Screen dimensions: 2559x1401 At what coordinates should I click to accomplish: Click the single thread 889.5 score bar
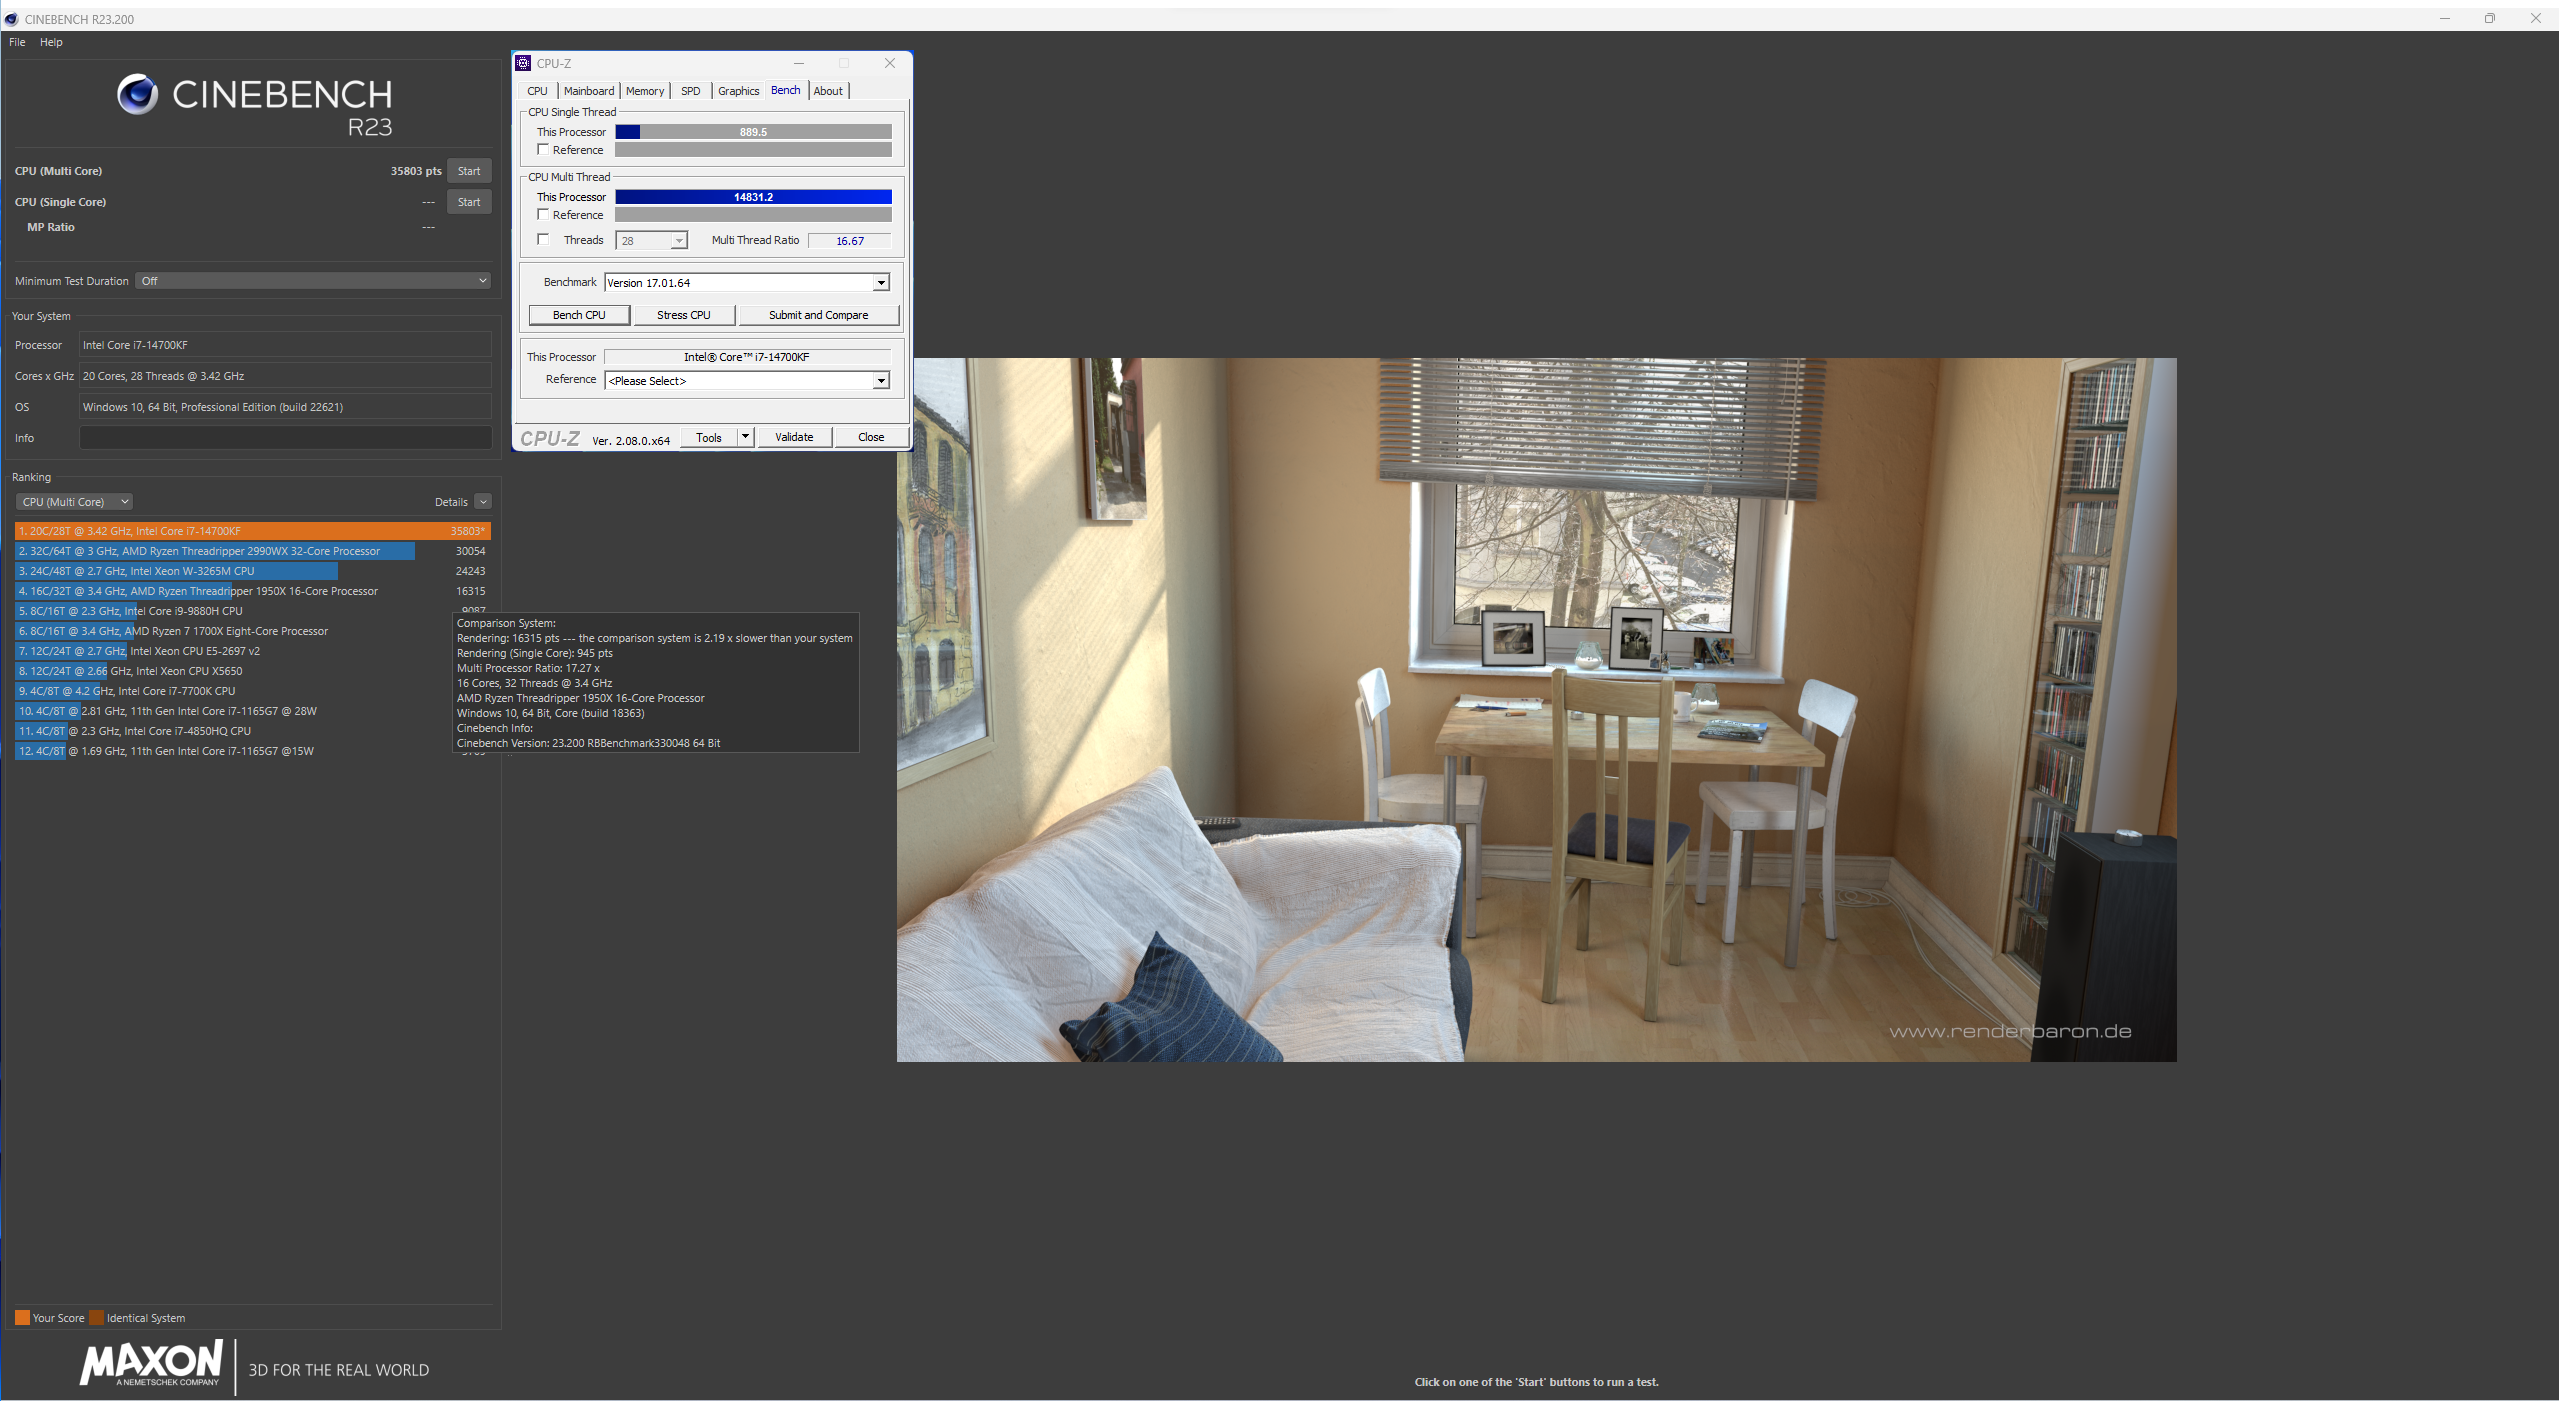(753, 132)
